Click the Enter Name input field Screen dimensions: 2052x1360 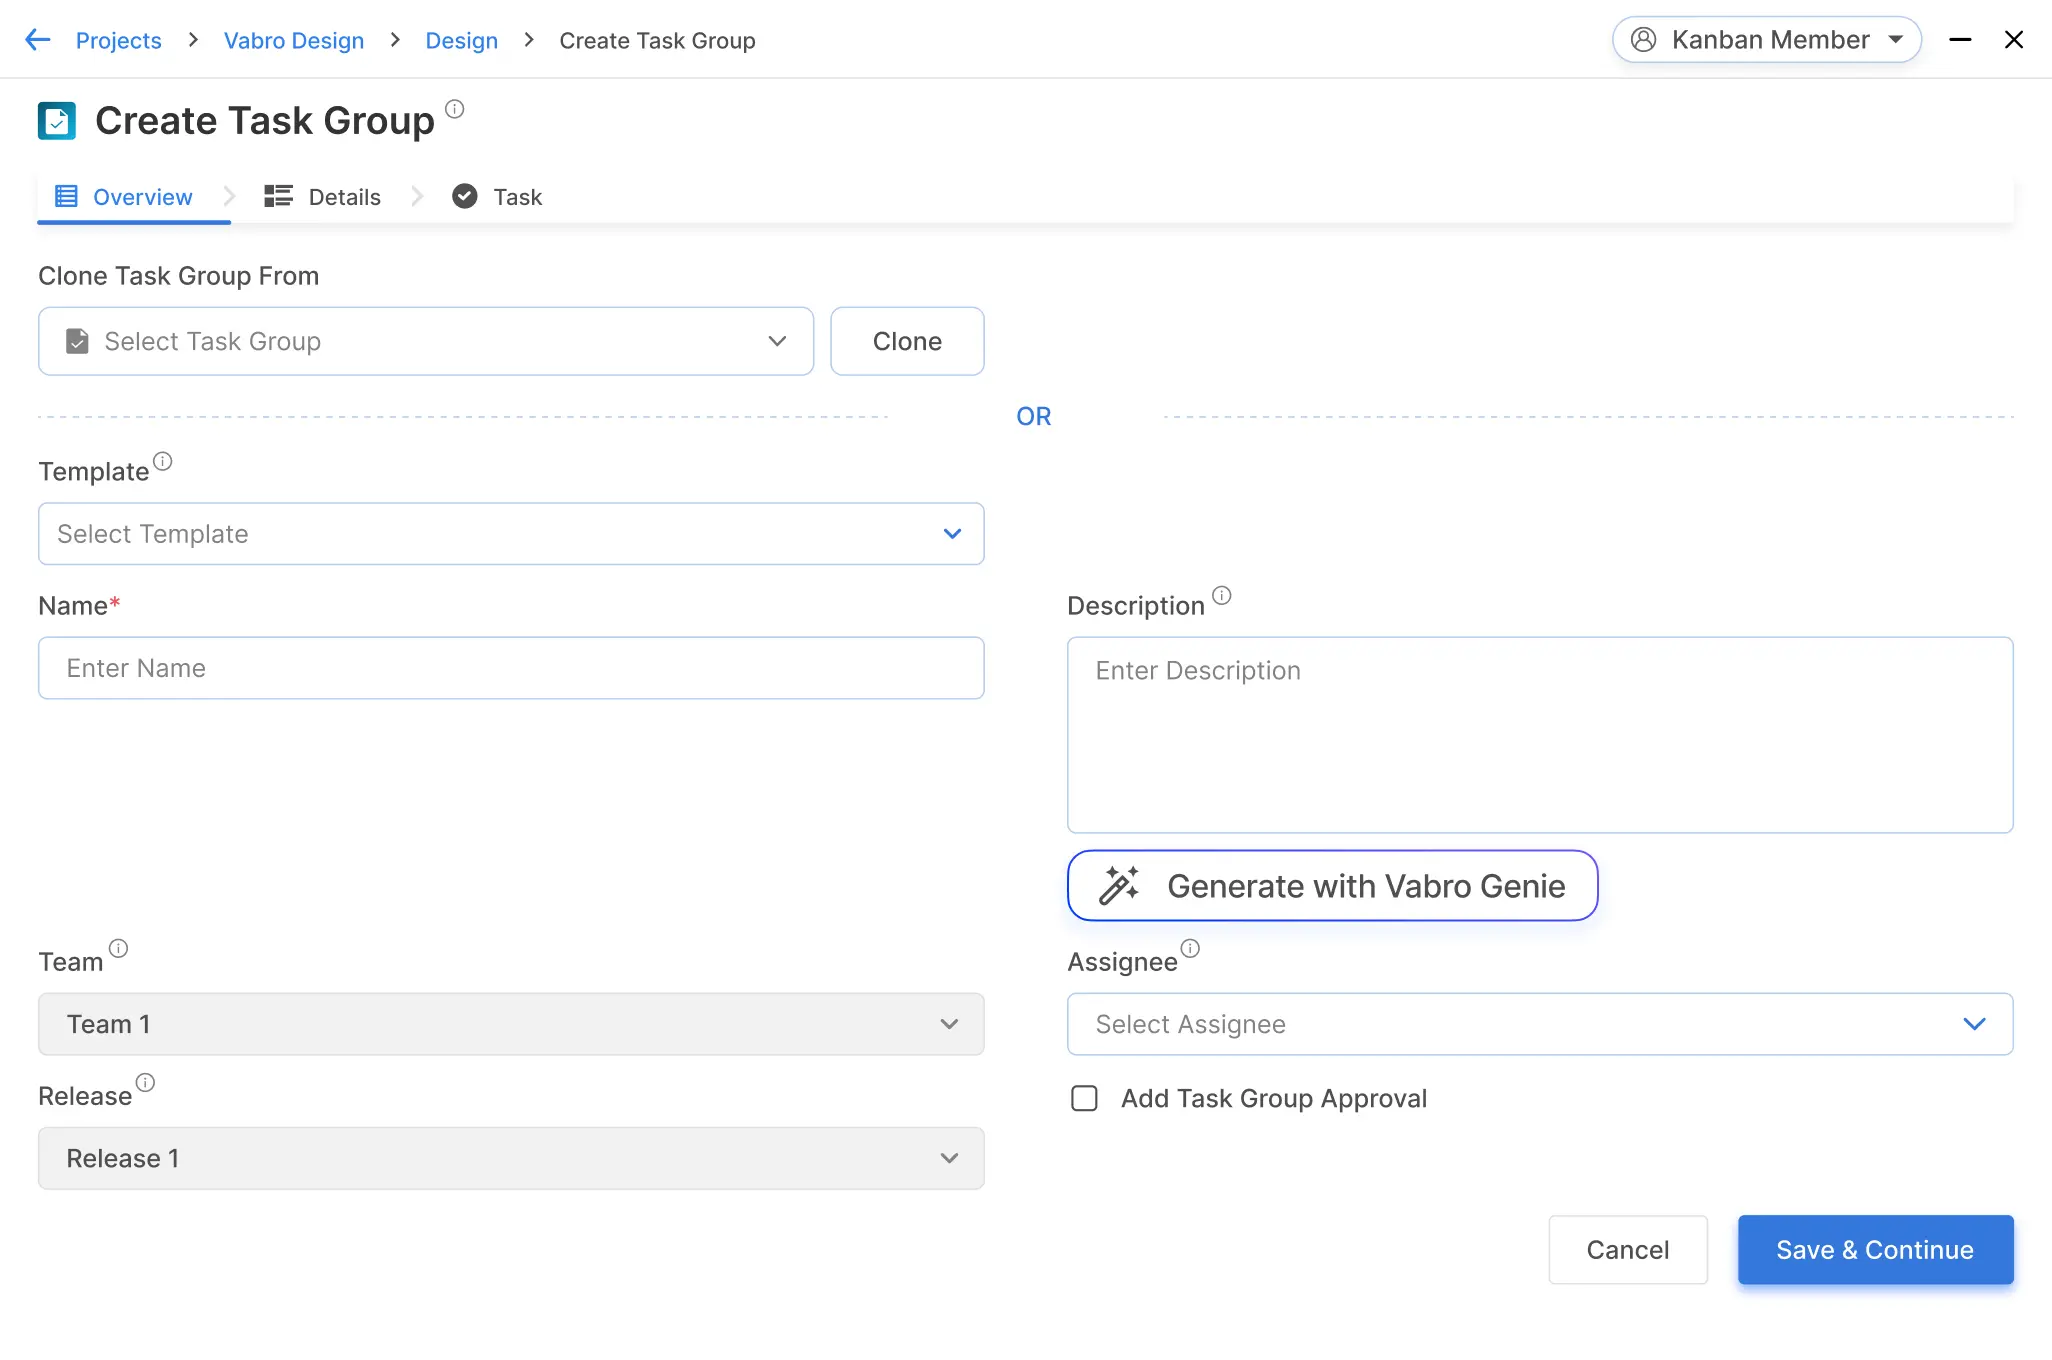511,666
